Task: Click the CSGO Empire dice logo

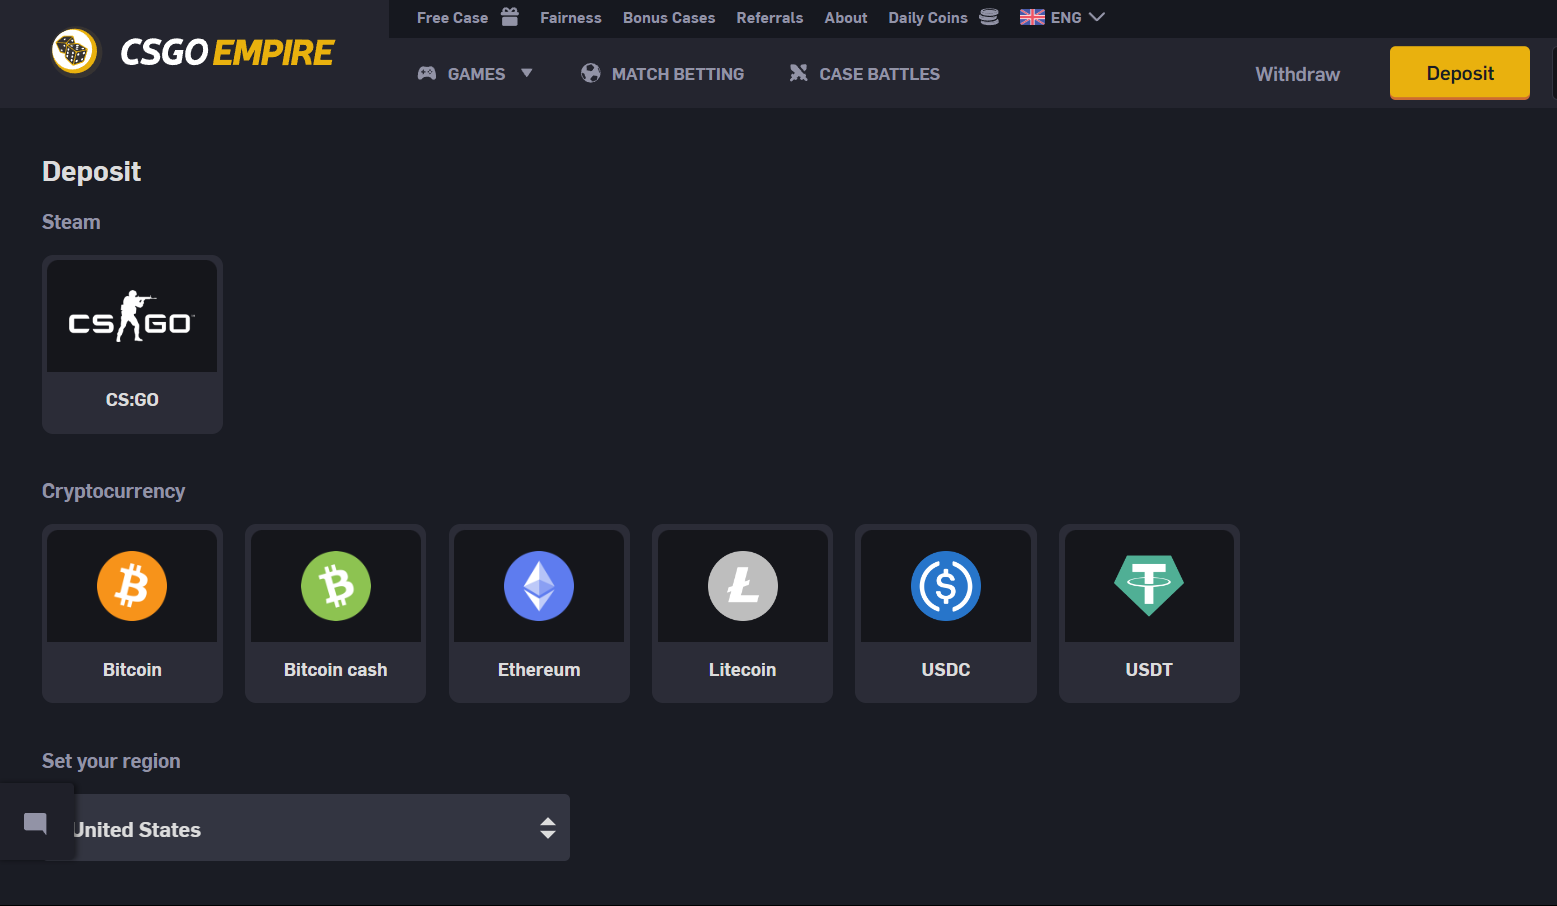Action: (74, 52)
